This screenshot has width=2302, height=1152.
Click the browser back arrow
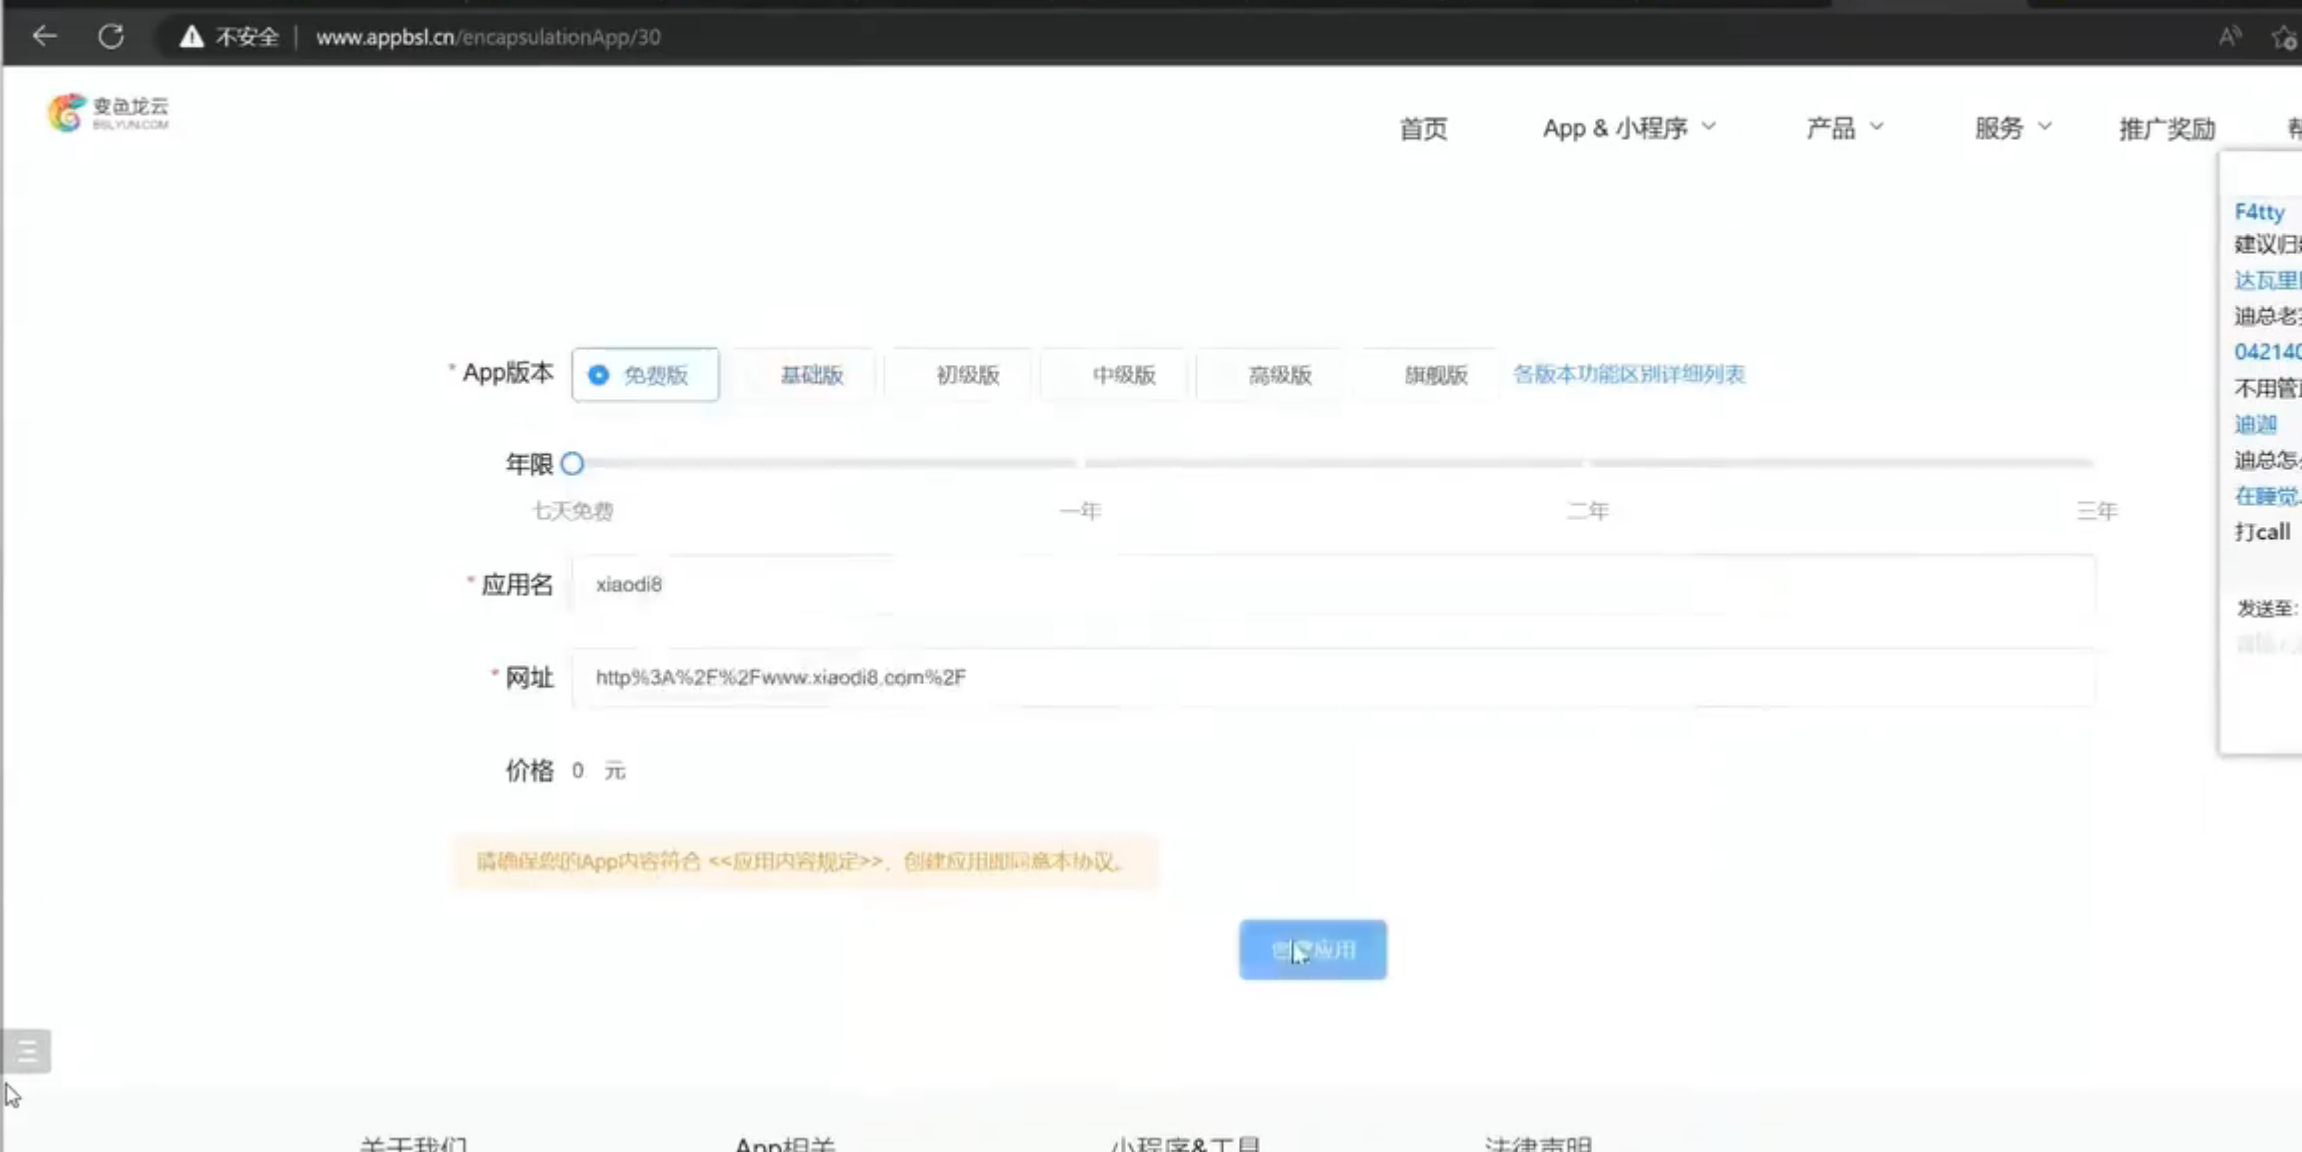[x=44, y=37]
